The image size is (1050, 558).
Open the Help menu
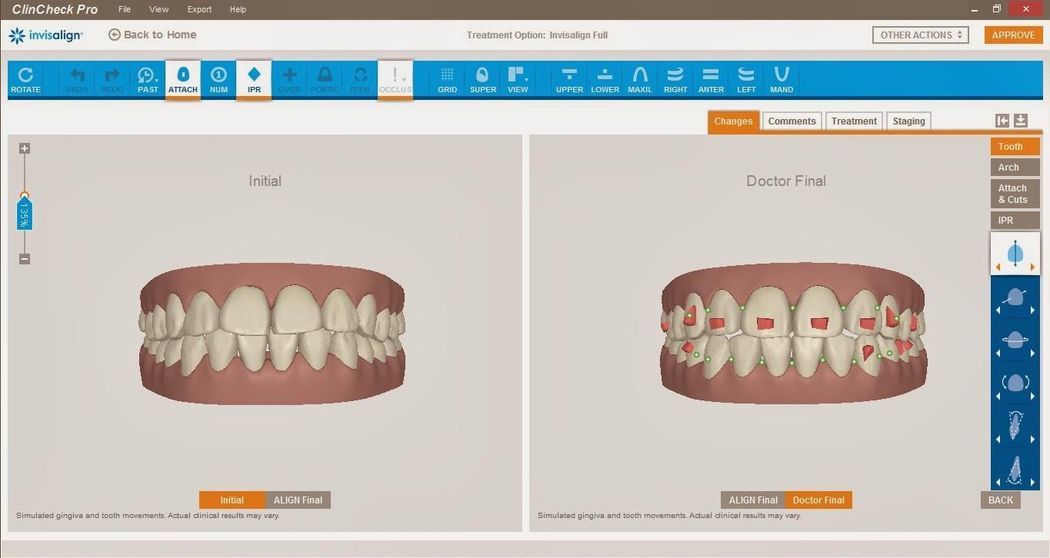click(x=238, y=9)
